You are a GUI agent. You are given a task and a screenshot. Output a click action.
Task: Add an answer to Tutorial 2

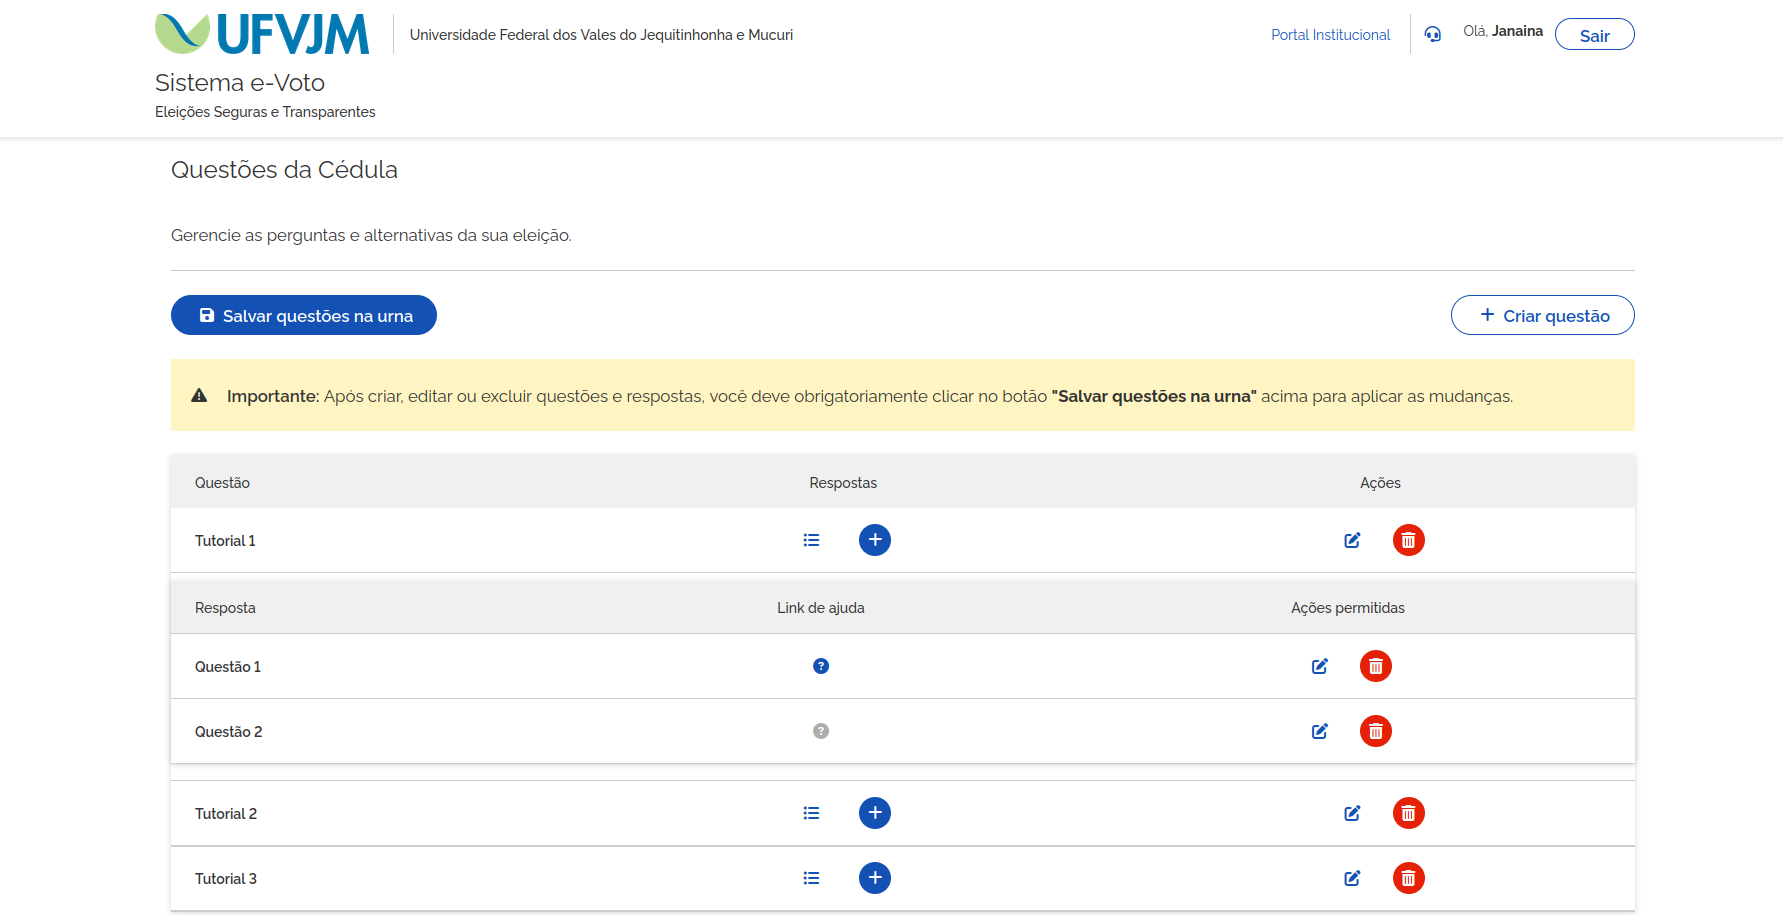click(x=875, y=813)
